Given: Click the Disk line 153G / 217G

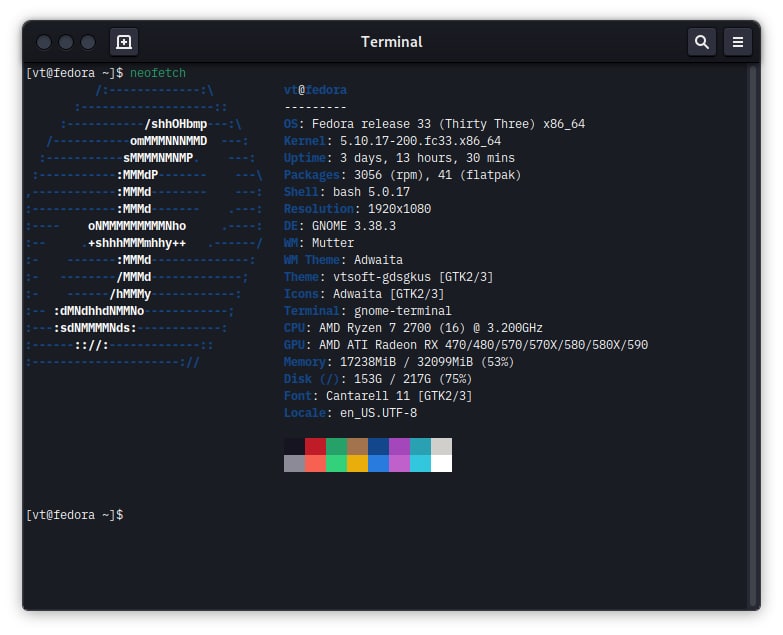Looking at the screenshot, I should tap(378, 378).
